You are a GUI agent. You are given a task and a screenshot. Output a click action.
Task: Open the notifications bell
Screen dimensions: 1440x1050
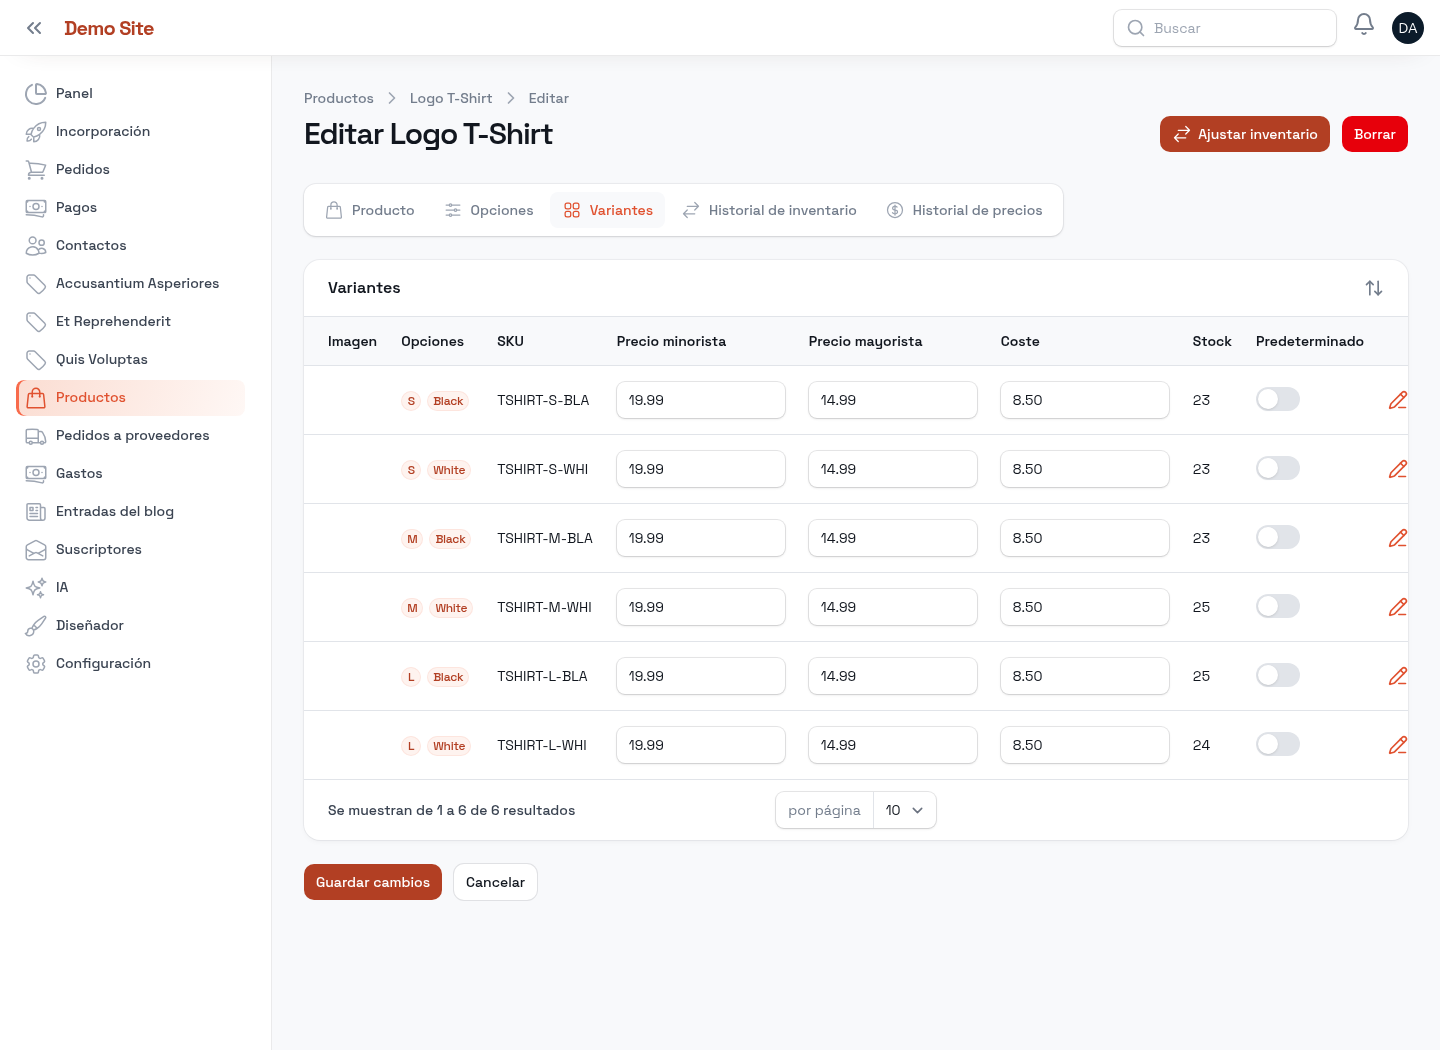[x=1364, y=24]
